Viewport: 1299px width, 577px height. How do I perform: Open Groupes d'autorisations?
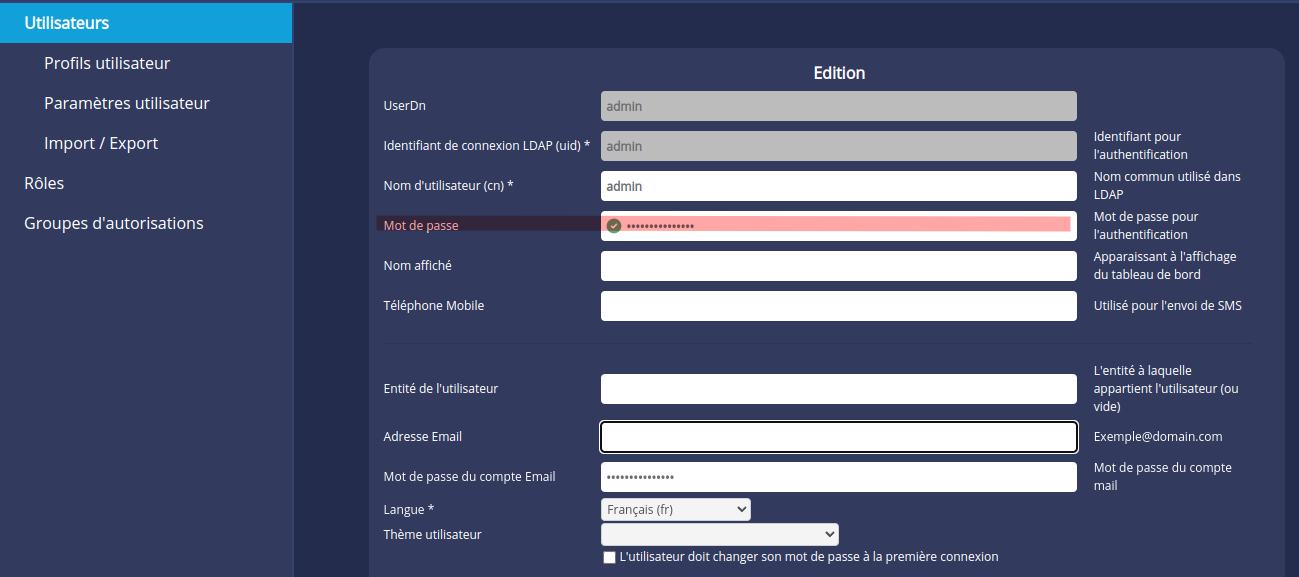[114, 222]
